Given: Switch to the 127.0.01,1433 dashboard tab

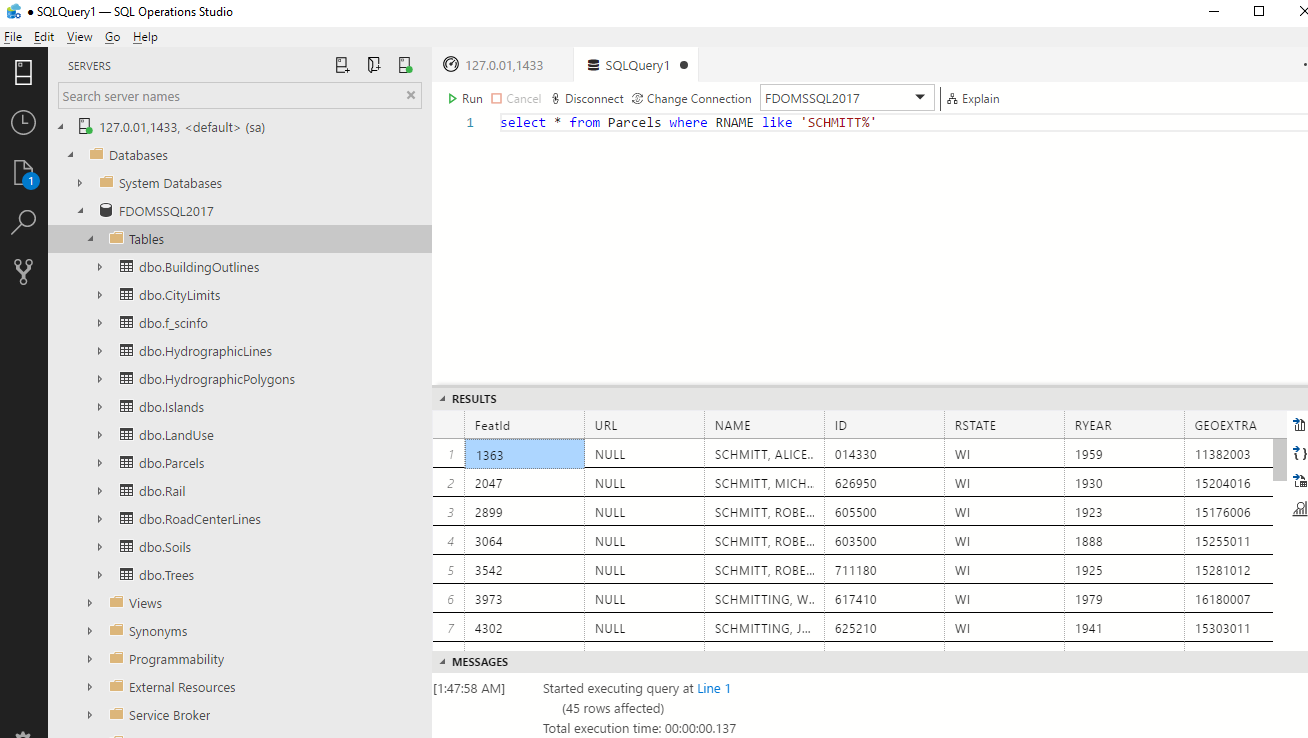Looking at the screenshot, I should point(503,65).
